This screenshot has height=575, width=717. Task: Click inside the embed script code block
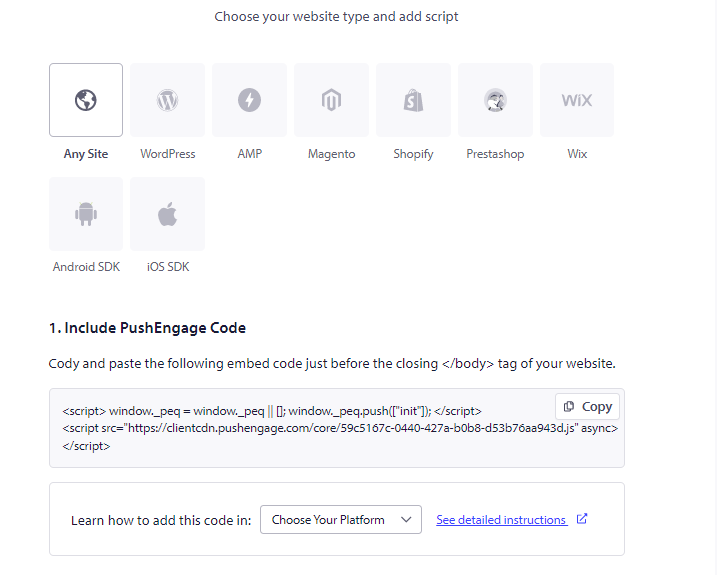[x=337, y=428]
